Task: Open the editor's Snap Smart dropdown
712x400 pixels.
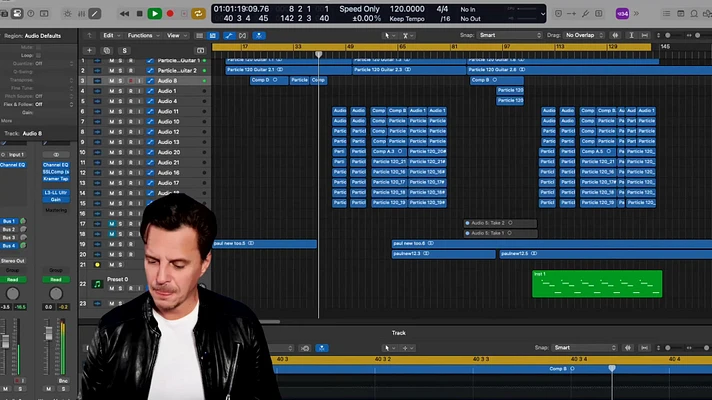Action: click(585, 348)
